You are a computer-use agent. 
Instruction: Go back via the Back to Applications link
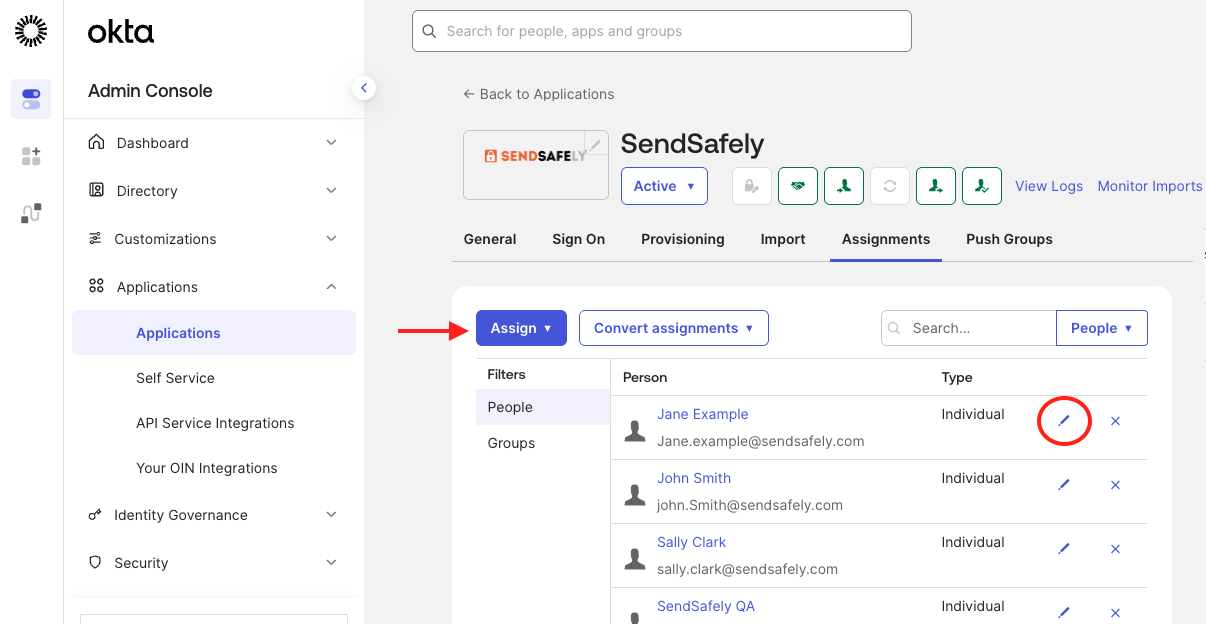(538, 94)
